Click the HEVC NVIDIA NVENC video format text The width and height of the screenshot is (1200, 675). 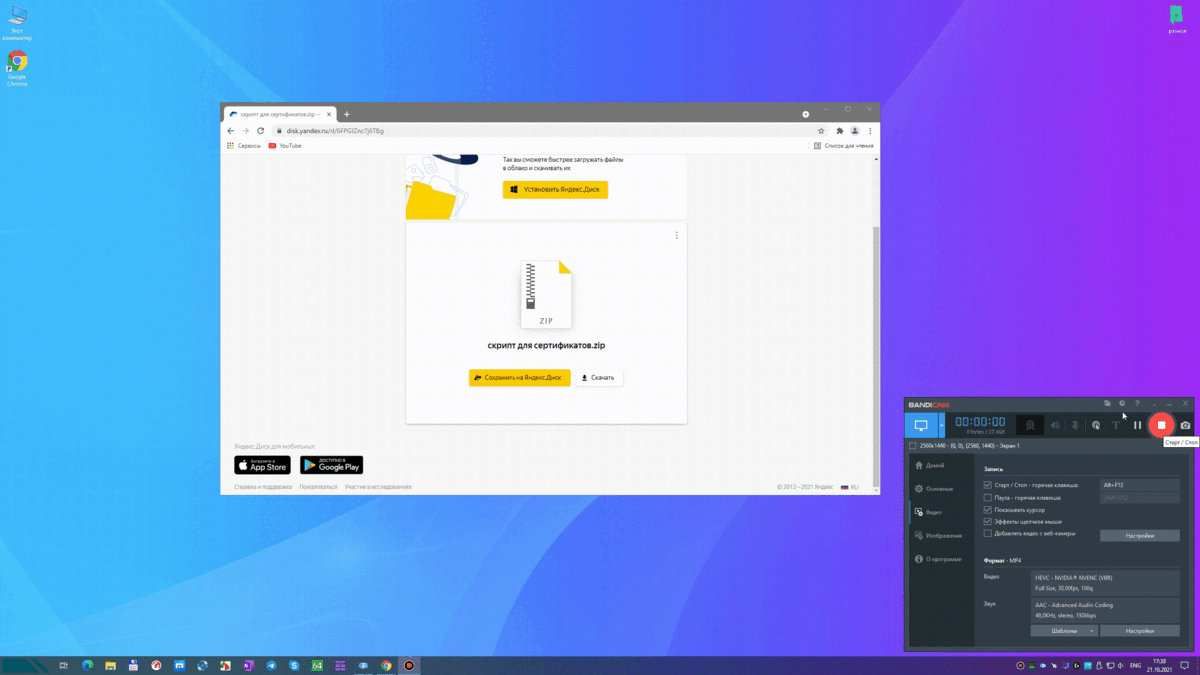click(x=1074, y=578)
